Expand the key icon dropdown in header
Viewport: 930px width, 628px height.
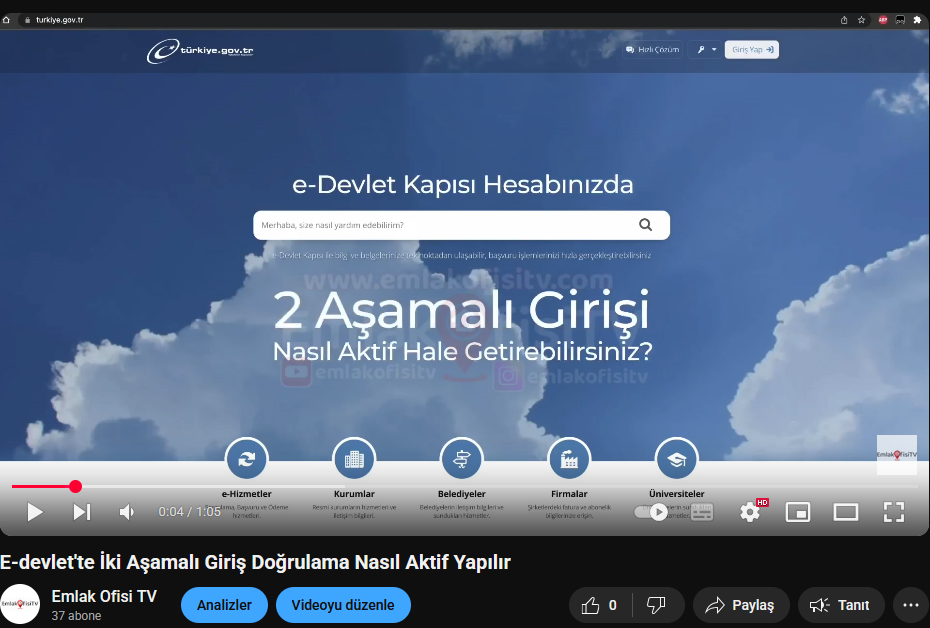[706, 50]
